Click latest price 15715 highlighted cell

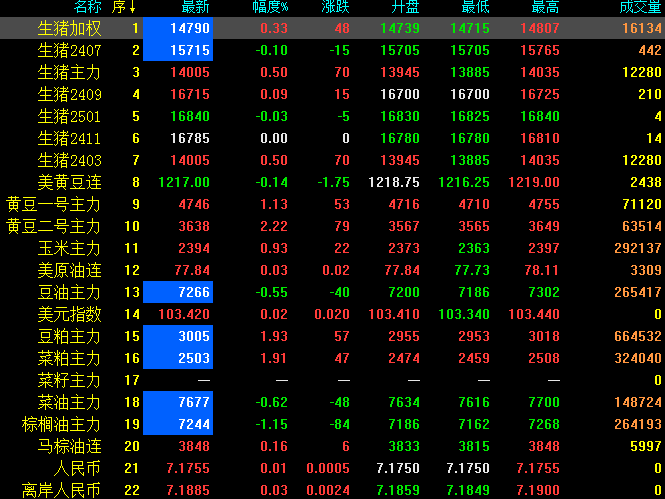pyautogui.click(x=178, y=50)
